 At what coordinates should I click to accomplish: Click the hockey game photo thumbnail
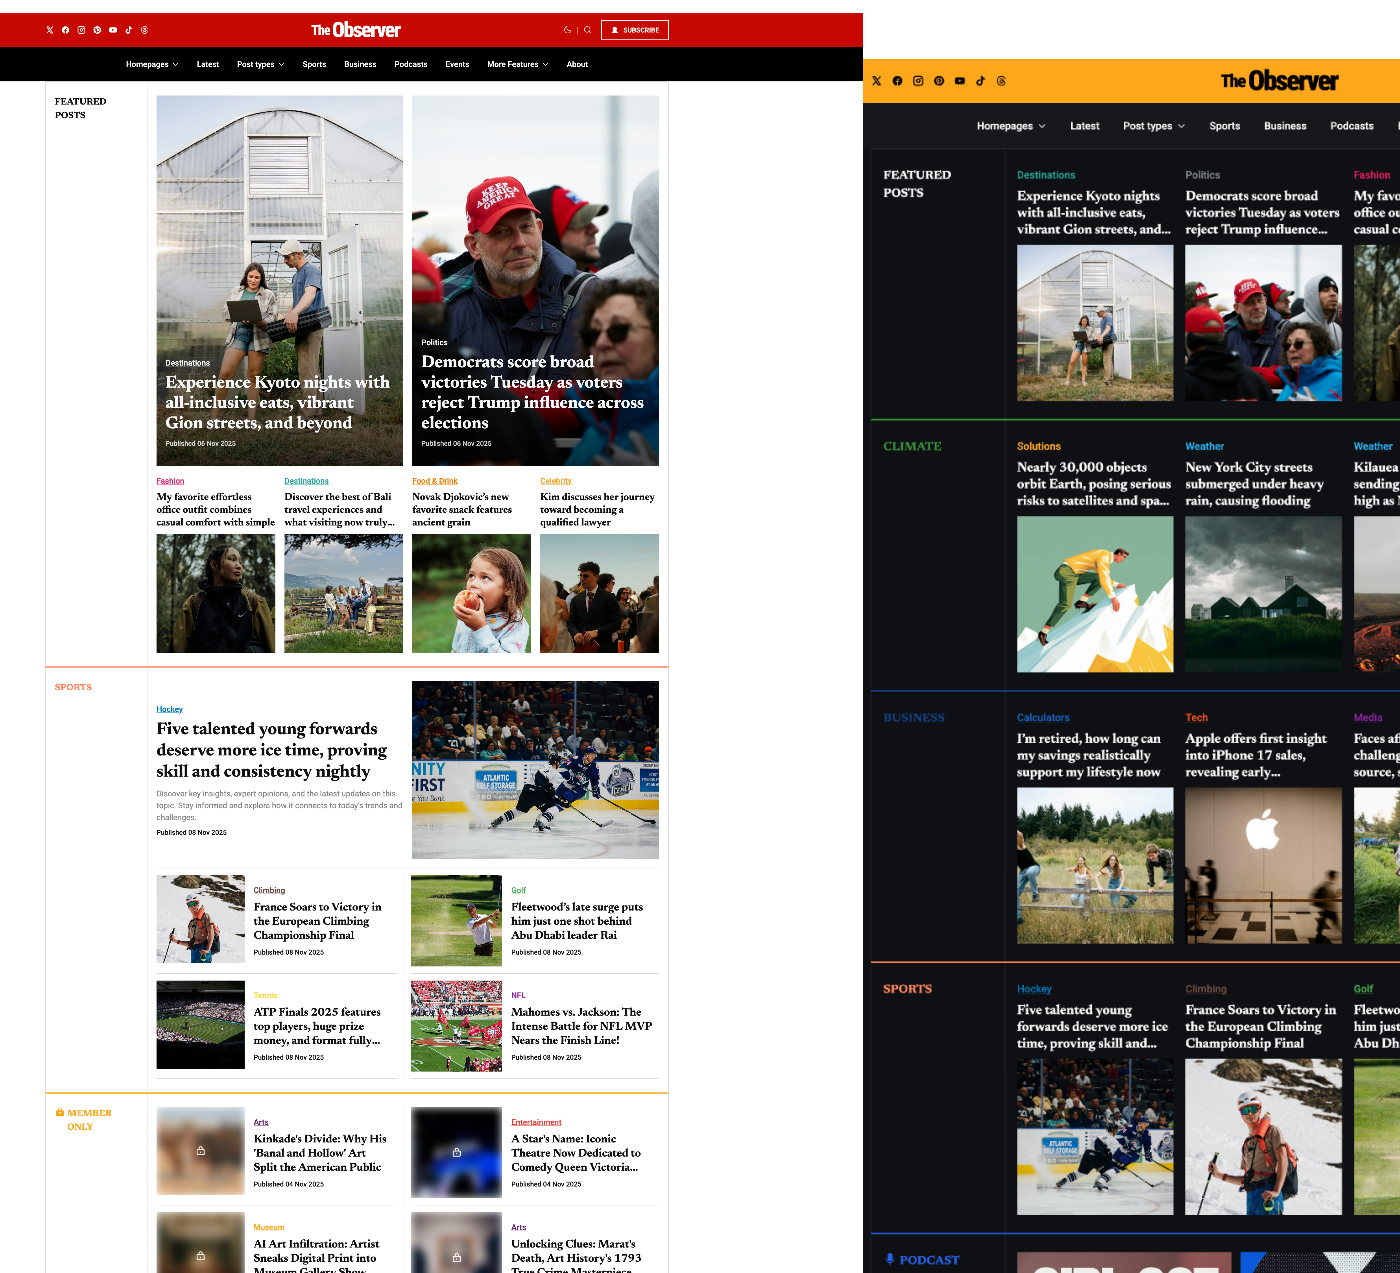point(535,769)
